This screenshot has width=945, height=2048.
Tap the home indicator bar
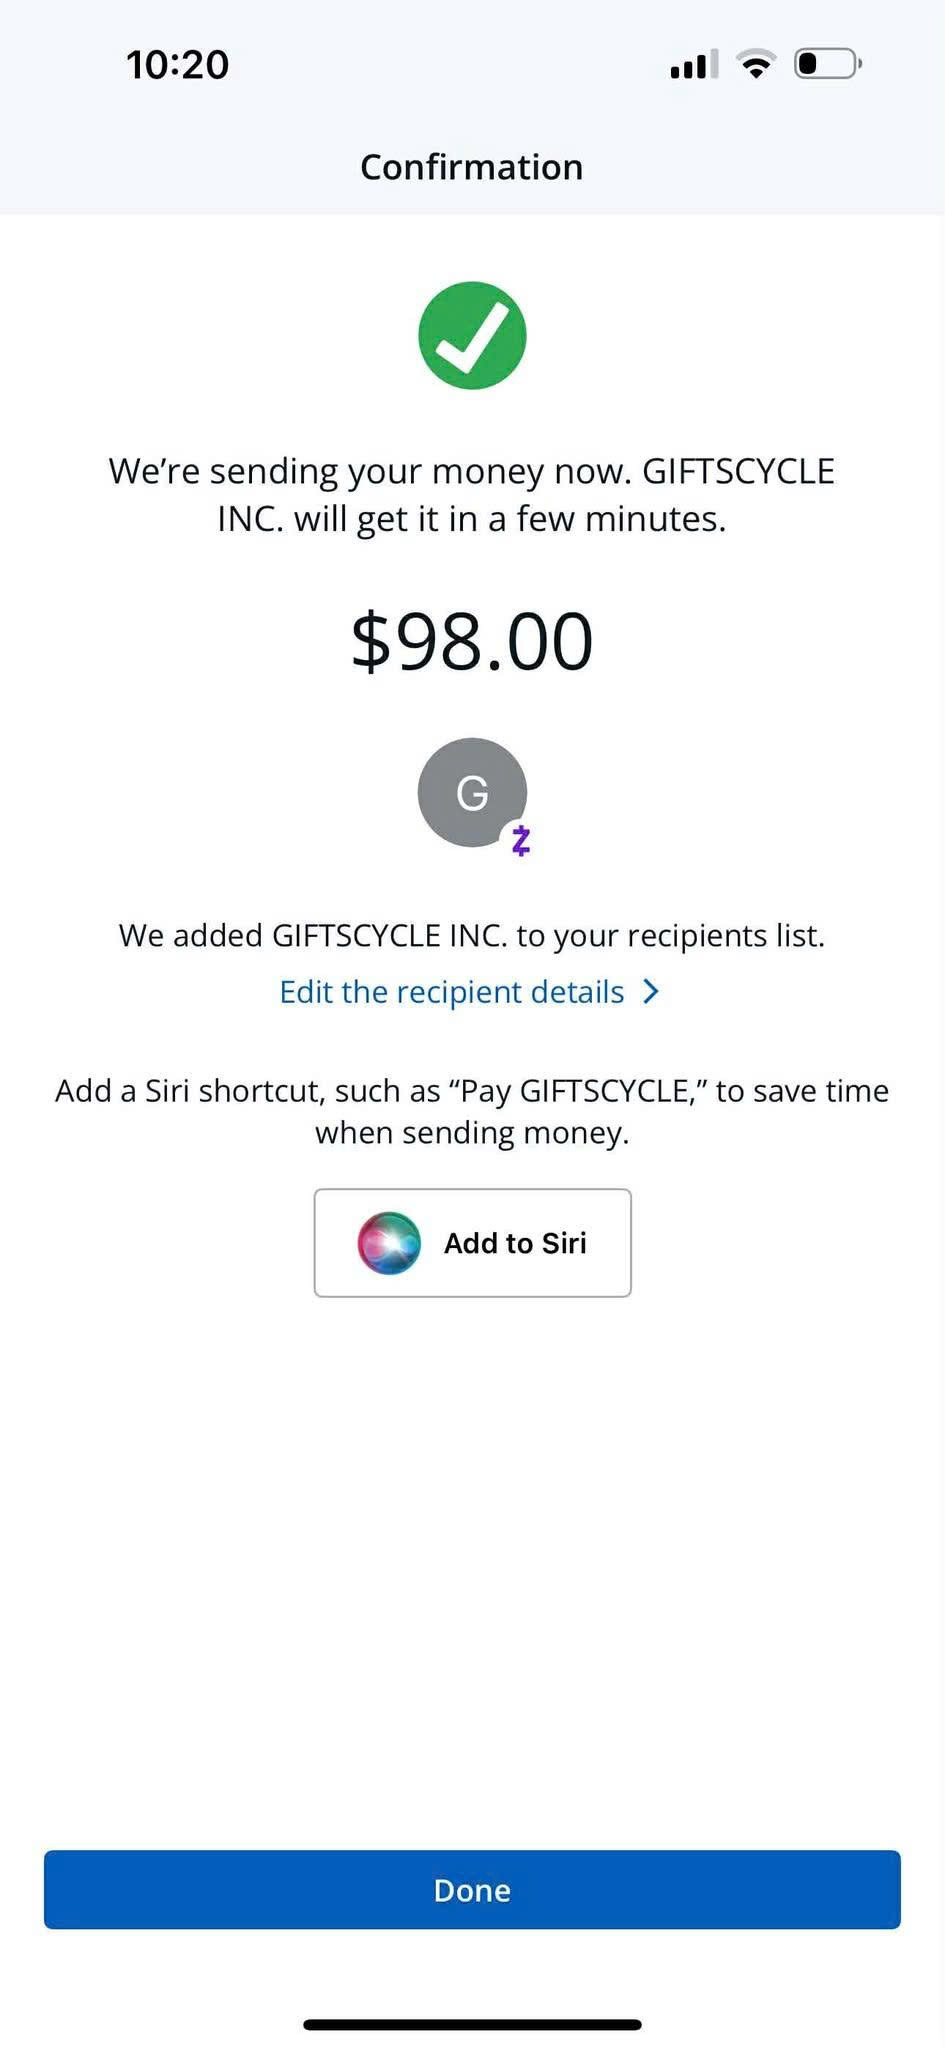(472, 2024)
